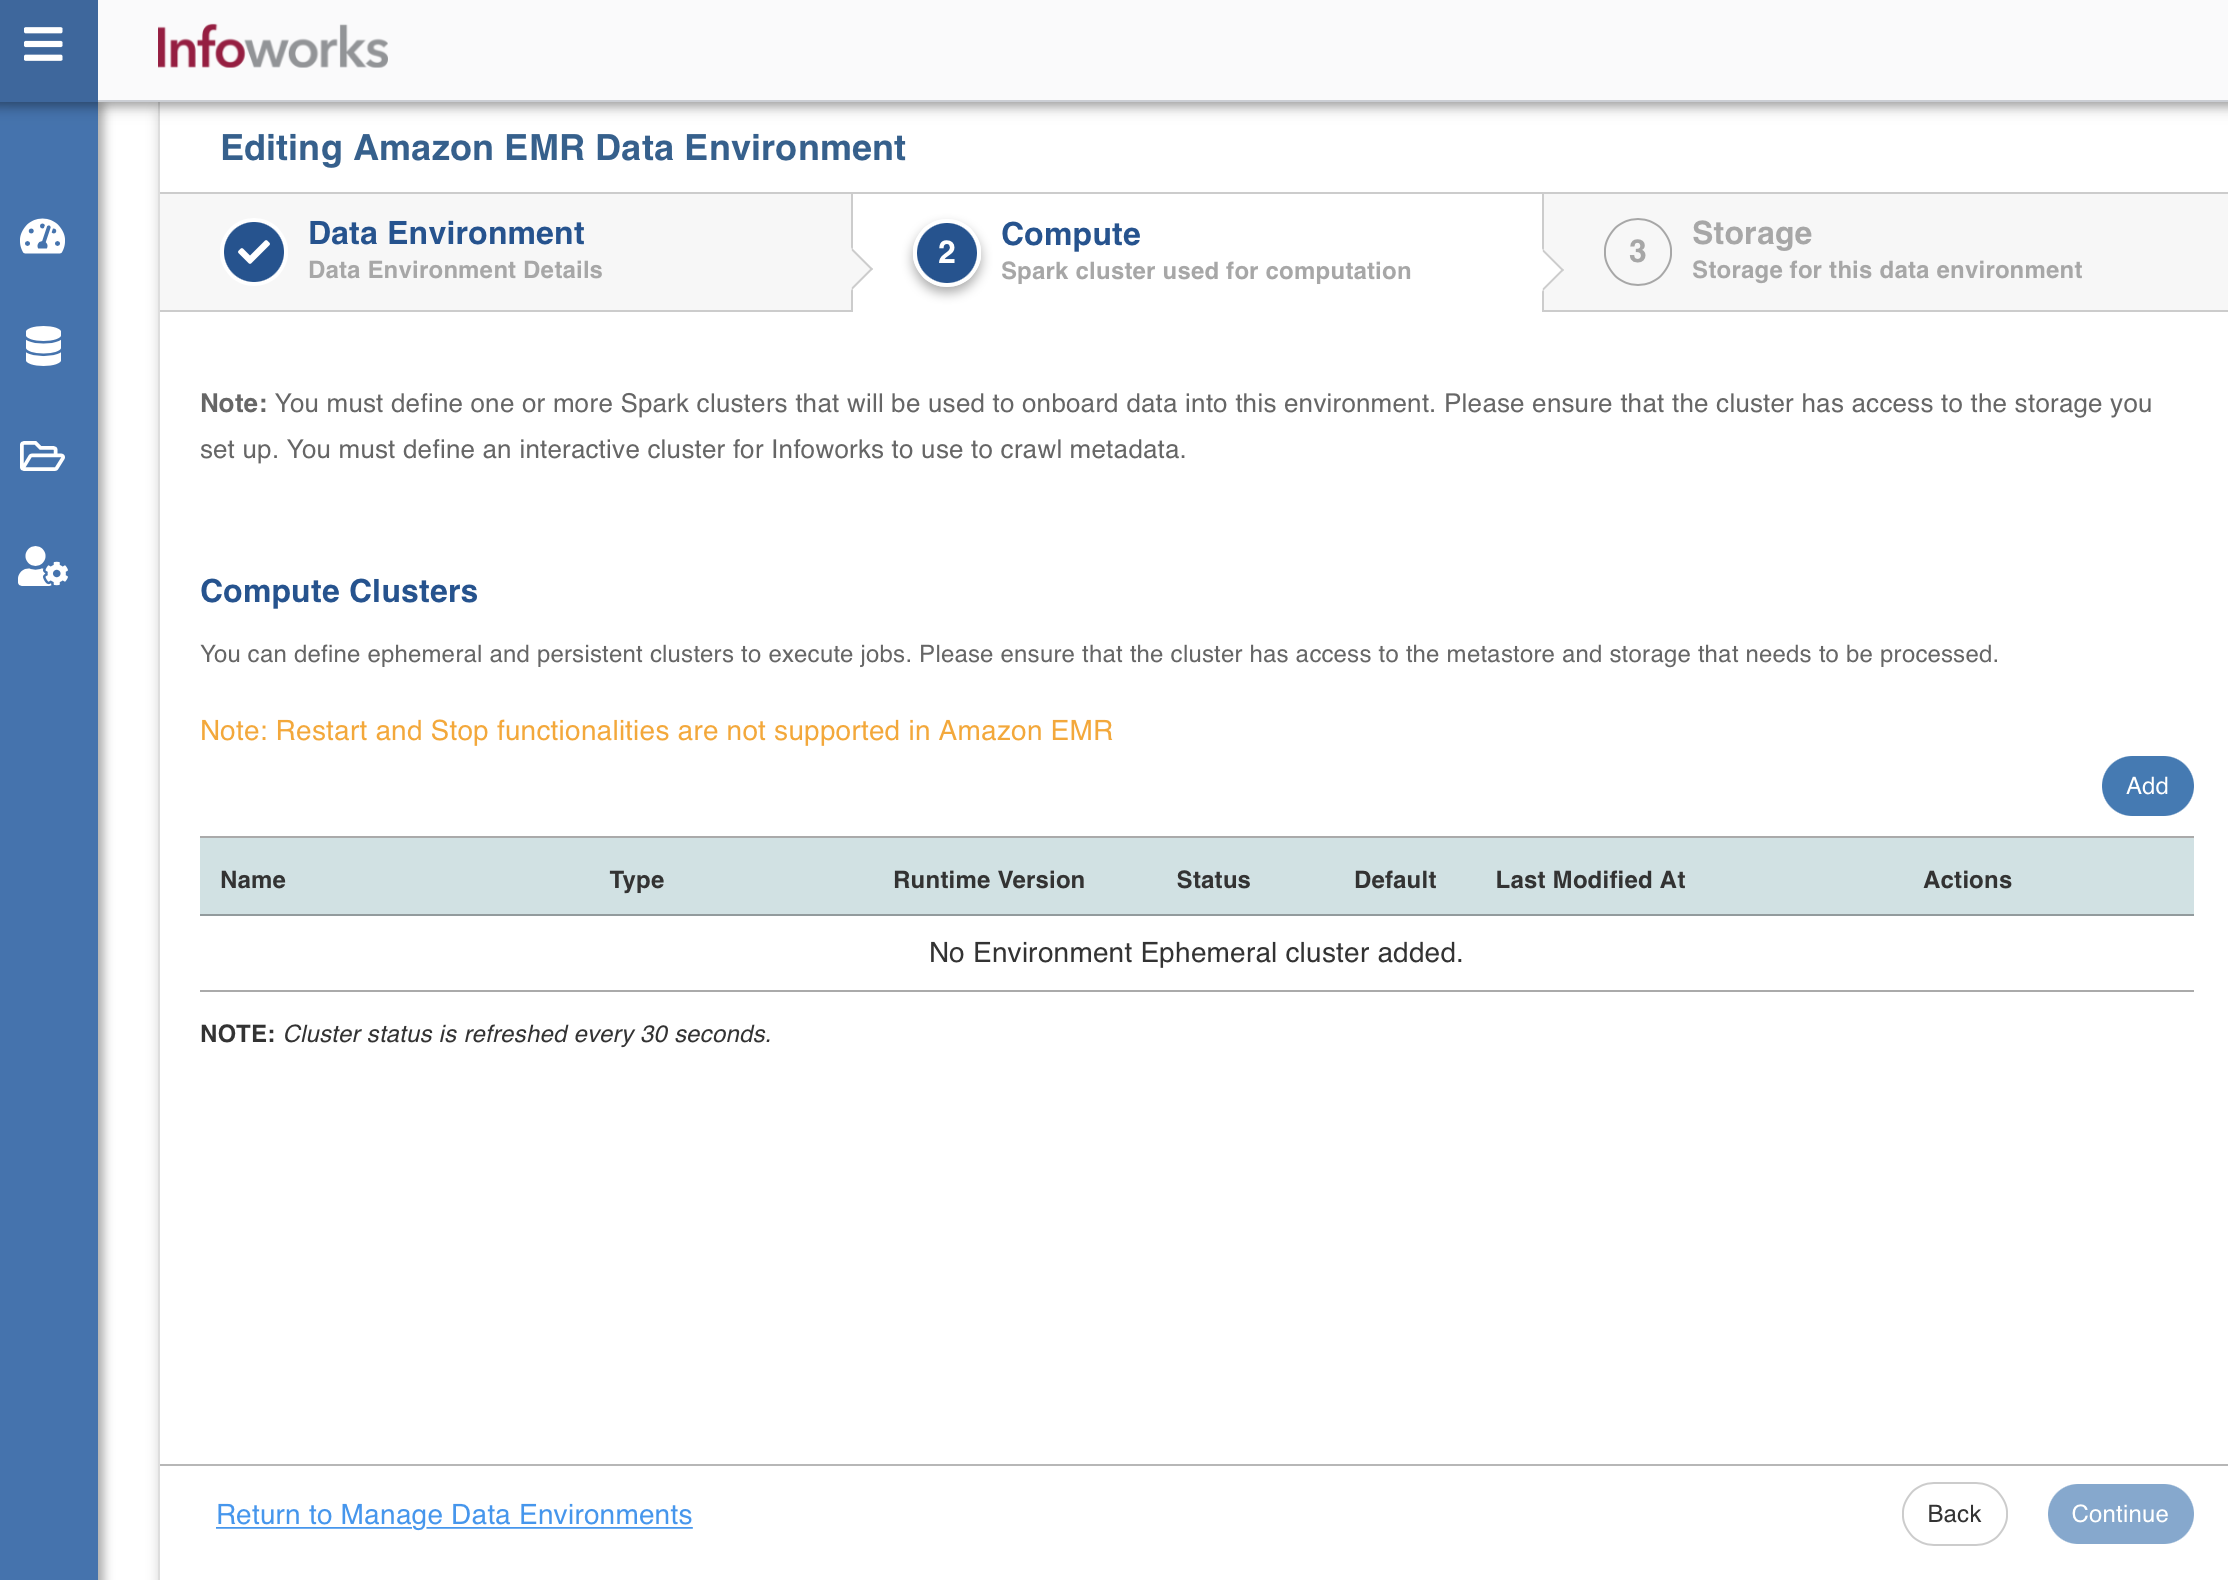Select the Compute step tab

(x=1198, y=252)
